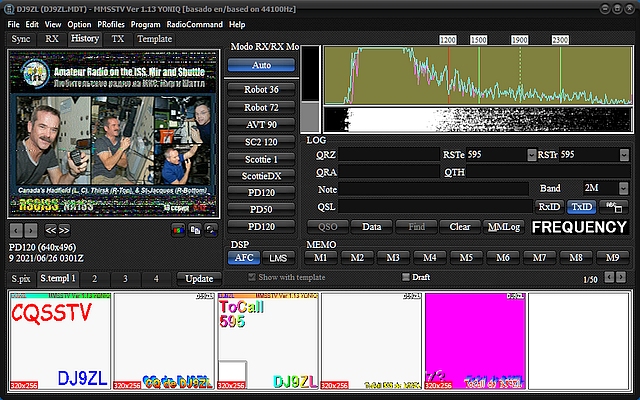Click the Data log button

[371, 227]
